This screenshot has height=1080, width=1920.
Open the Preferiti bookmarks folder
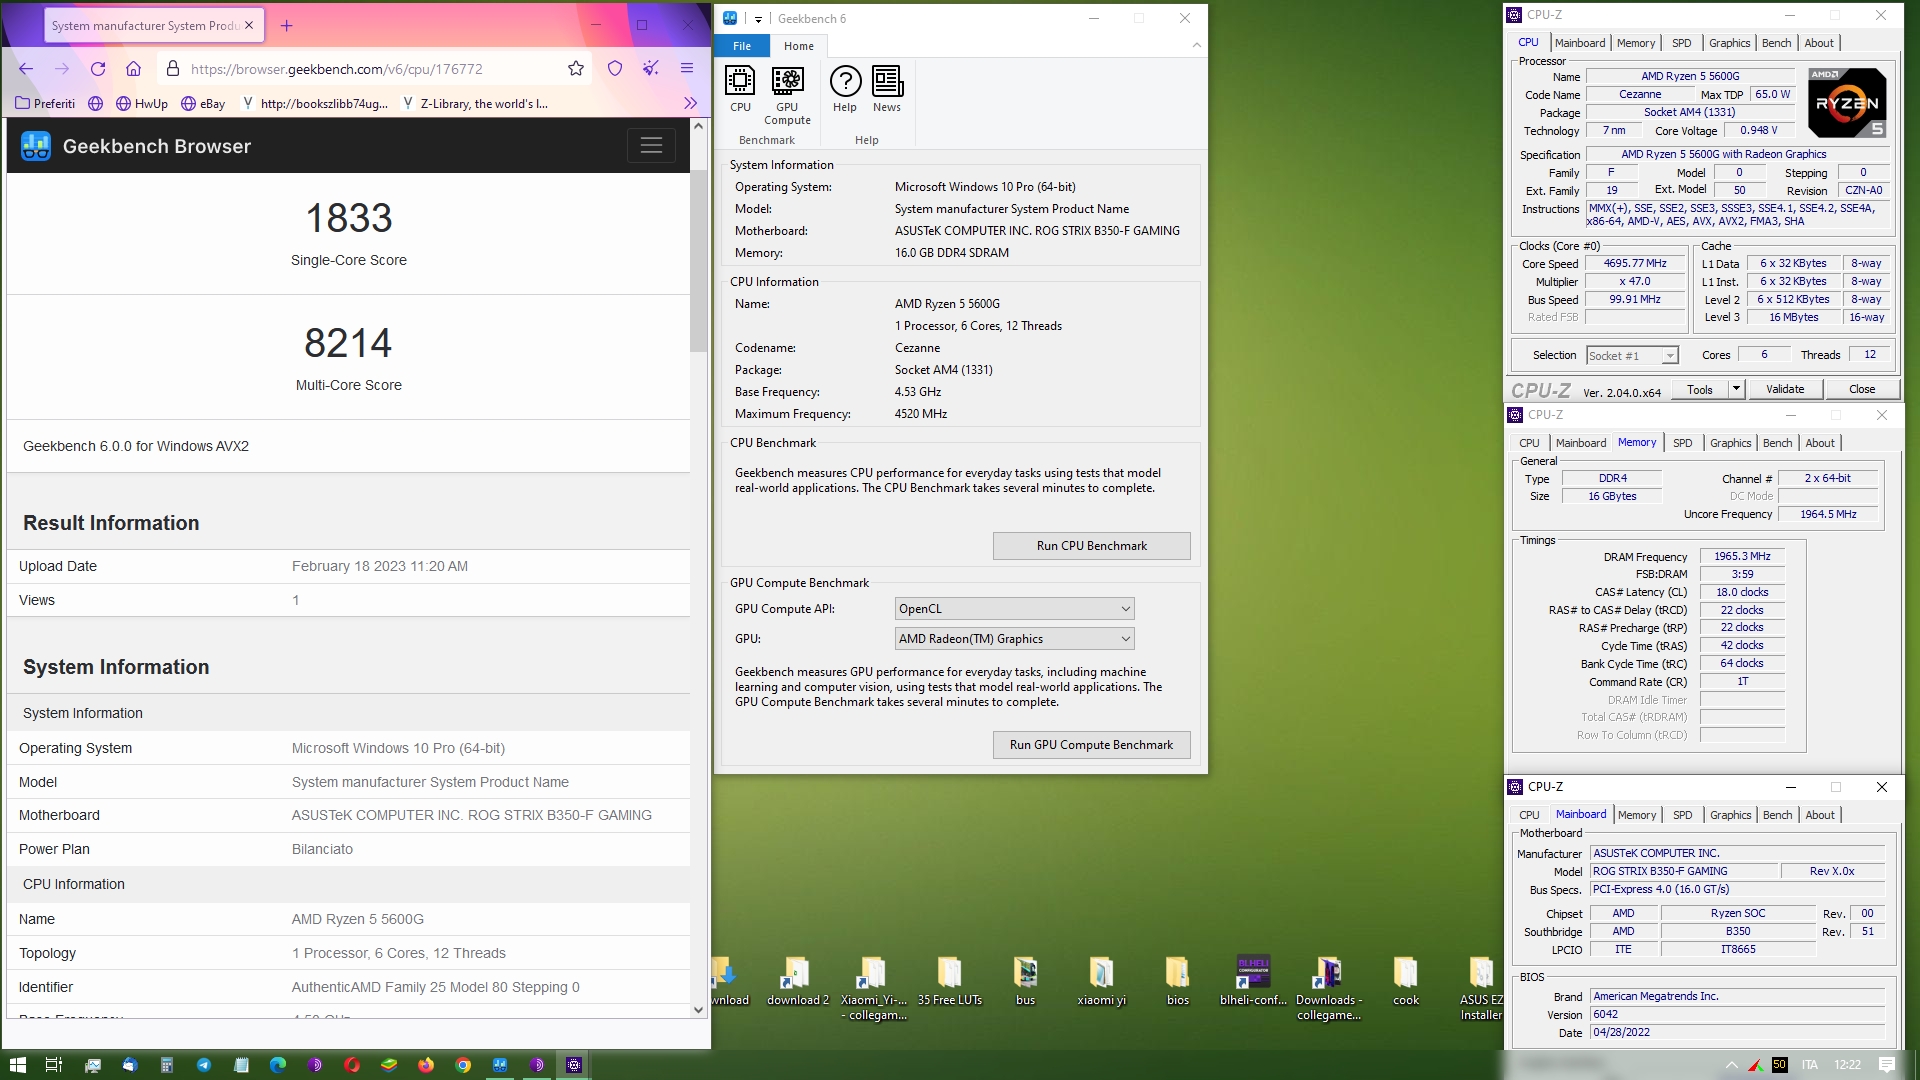coord(46,103)
